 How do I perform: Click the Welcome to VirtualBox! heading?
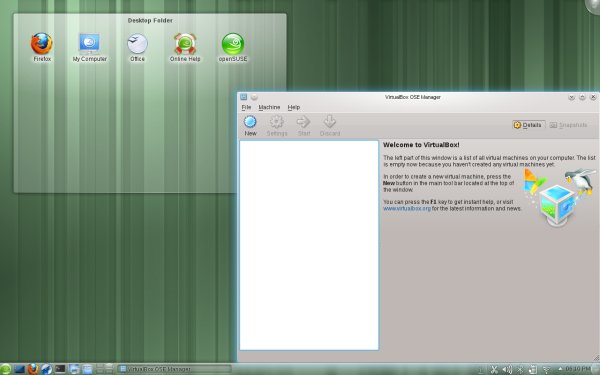[421, 145]
